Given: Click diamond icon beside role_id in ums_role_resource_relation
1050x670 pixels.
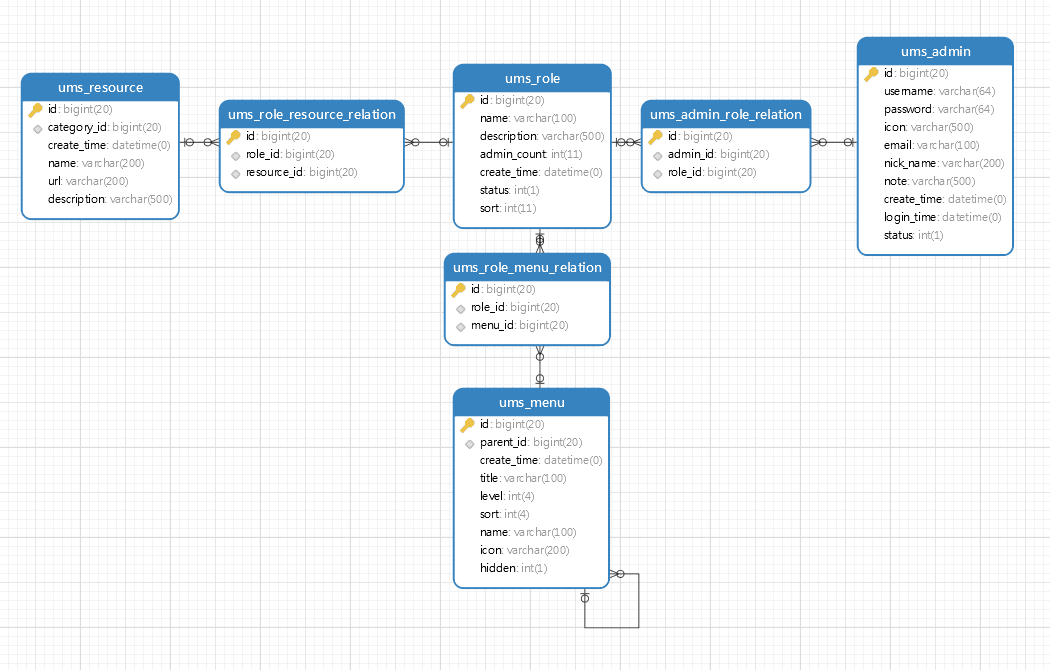Looking at the screenshot, I should [x=236, y=156].
